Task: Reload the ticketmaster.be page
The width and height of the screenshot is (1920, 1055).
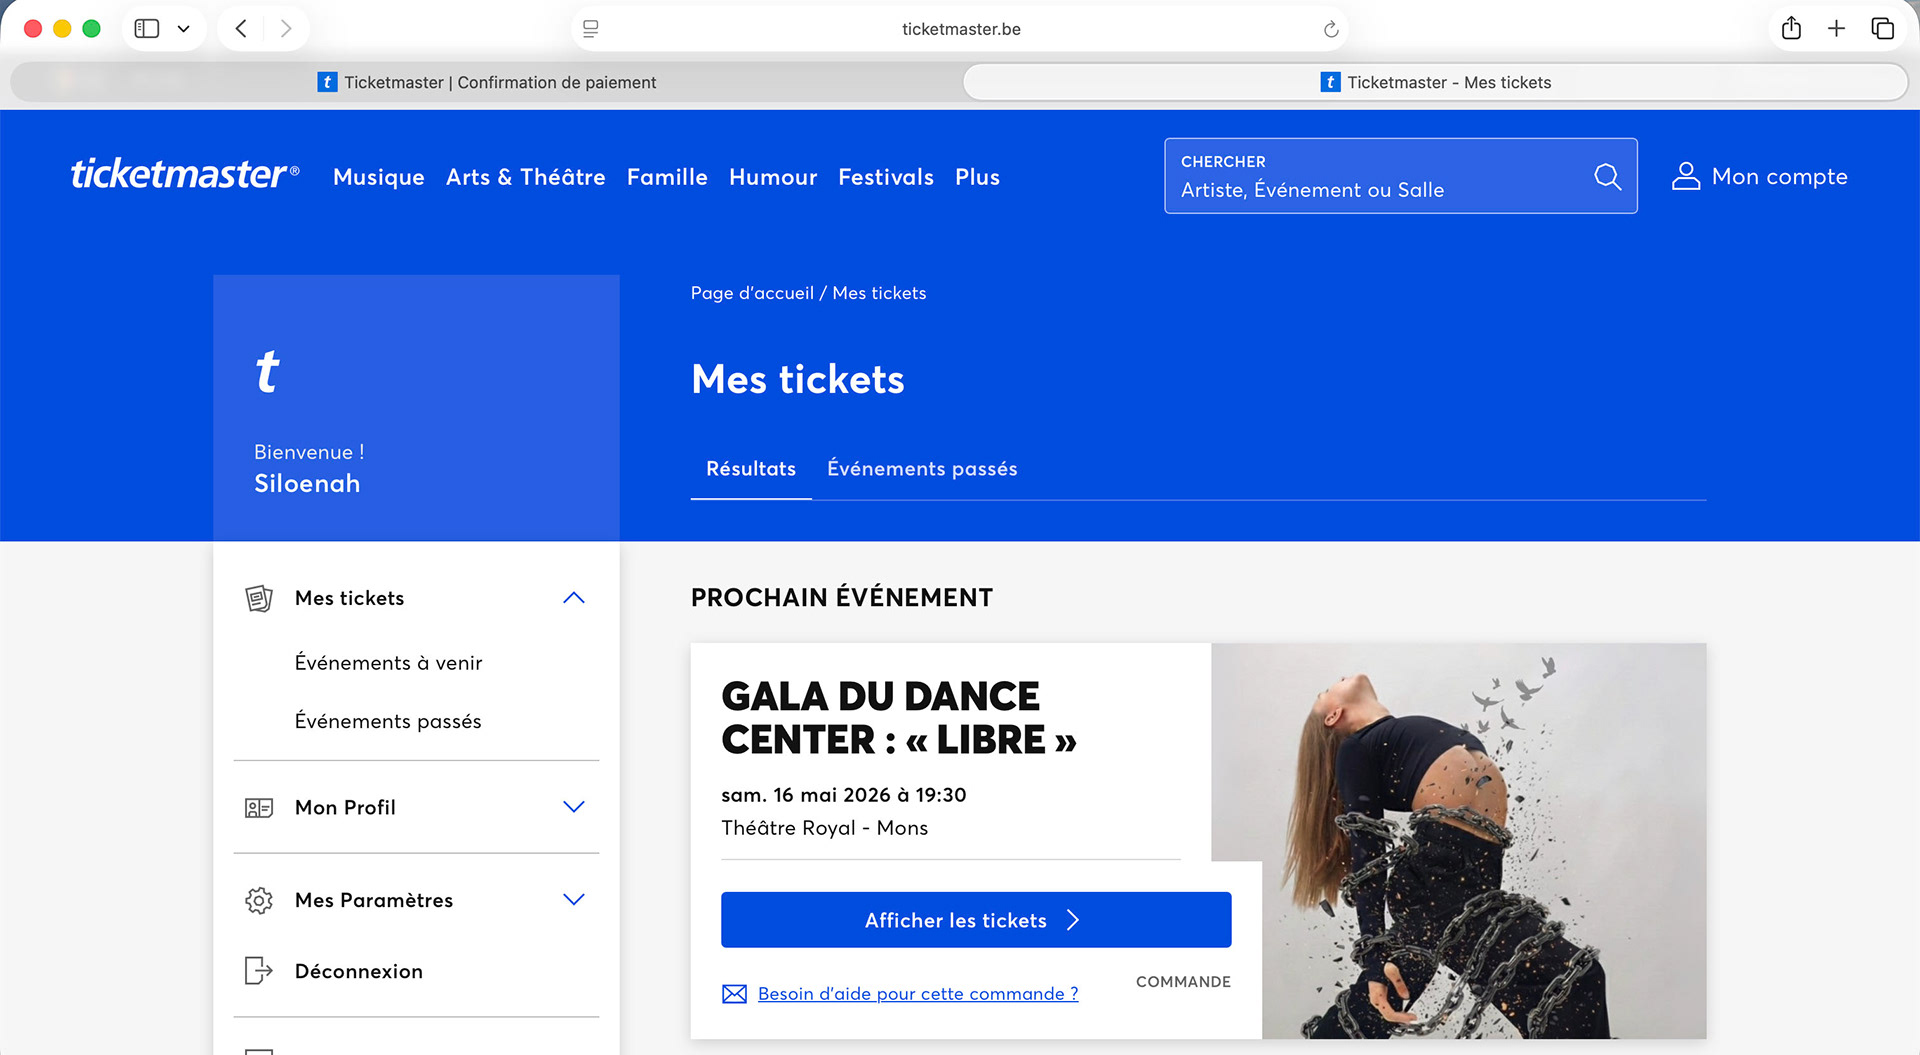Action: (1331, 30)
